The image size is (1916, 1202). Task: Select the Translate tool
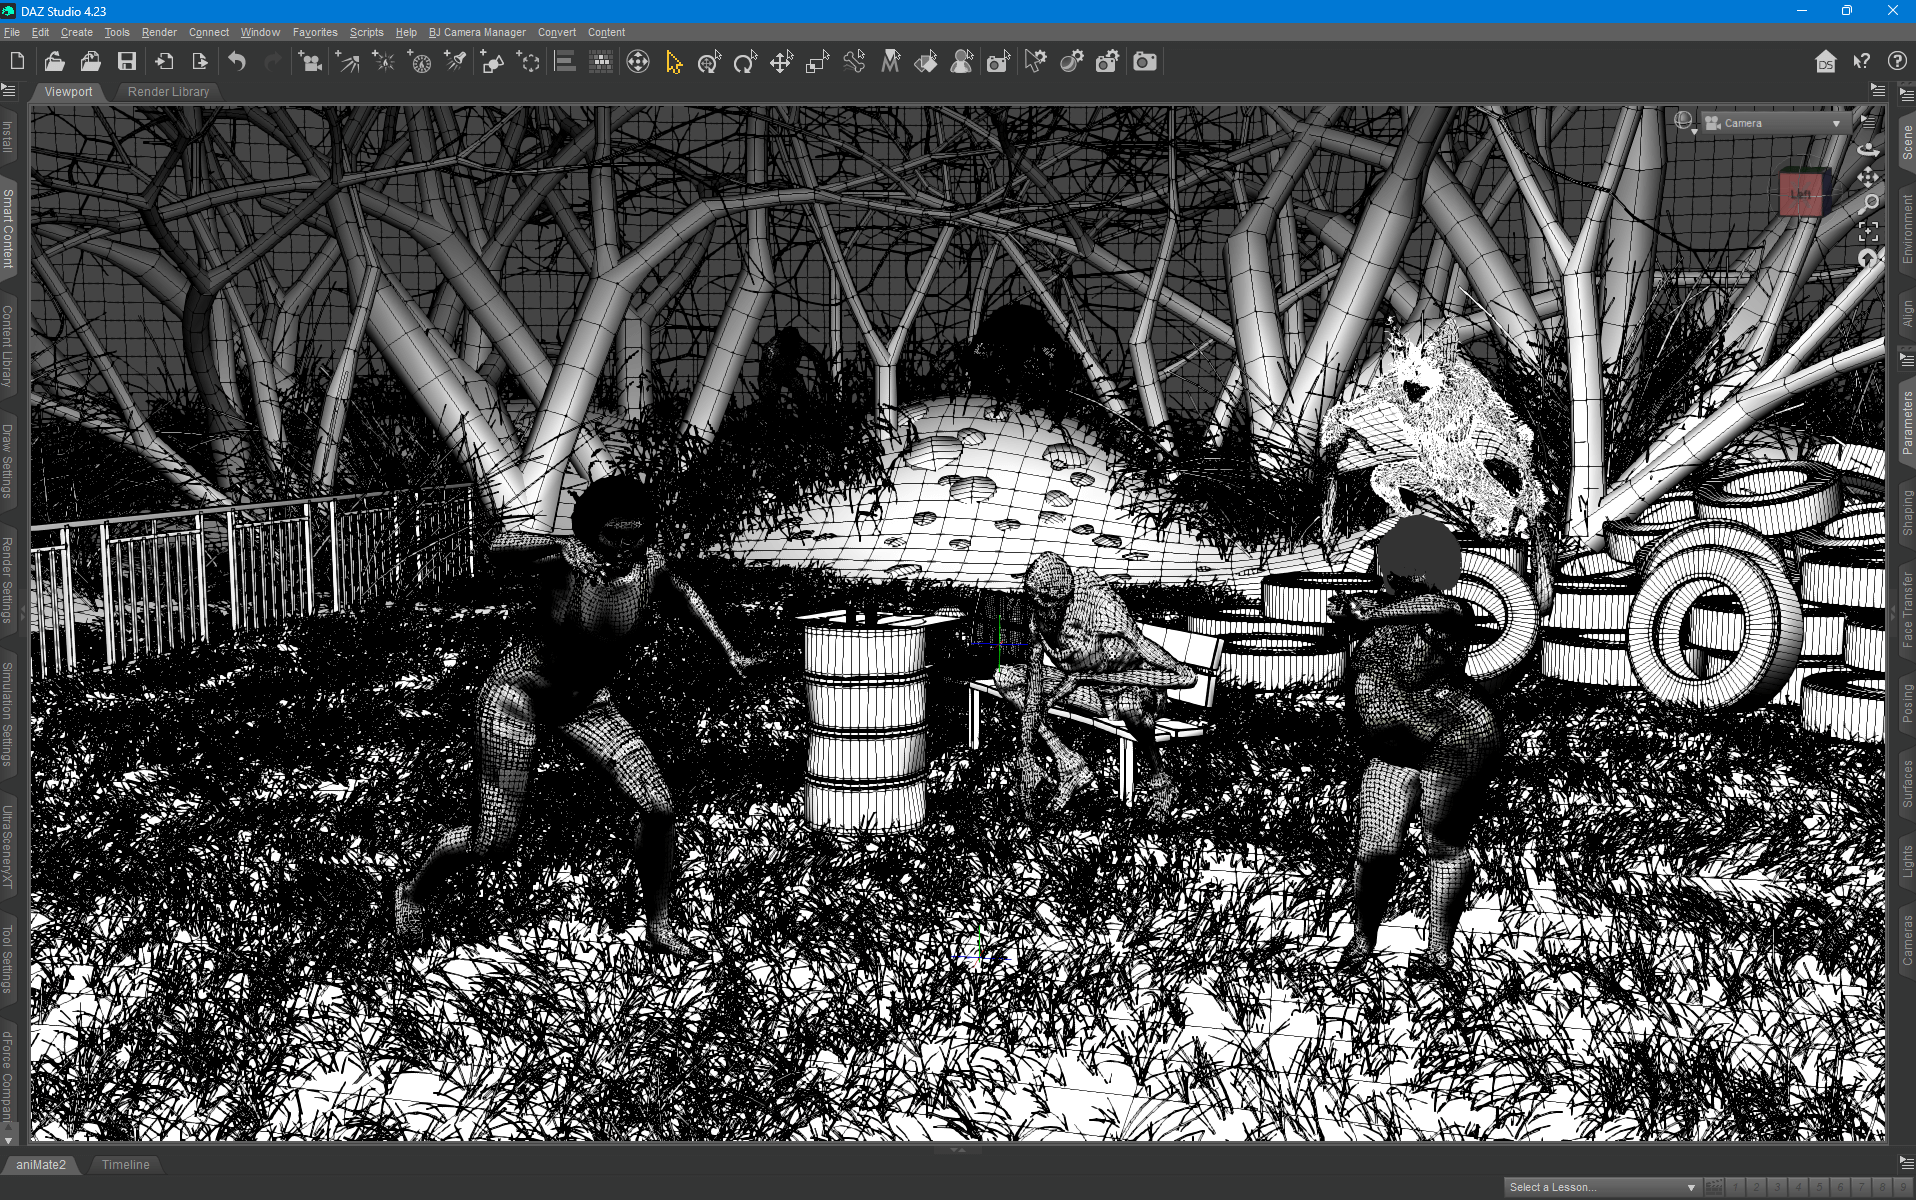(x=781, y=62)
